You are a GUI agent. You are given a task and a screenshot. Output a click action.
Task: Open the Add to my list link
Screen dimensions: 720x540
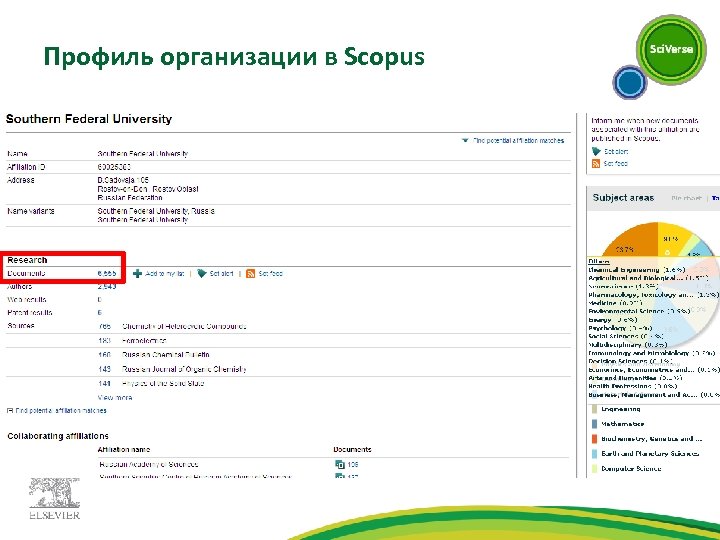click(x=165, y=274)
